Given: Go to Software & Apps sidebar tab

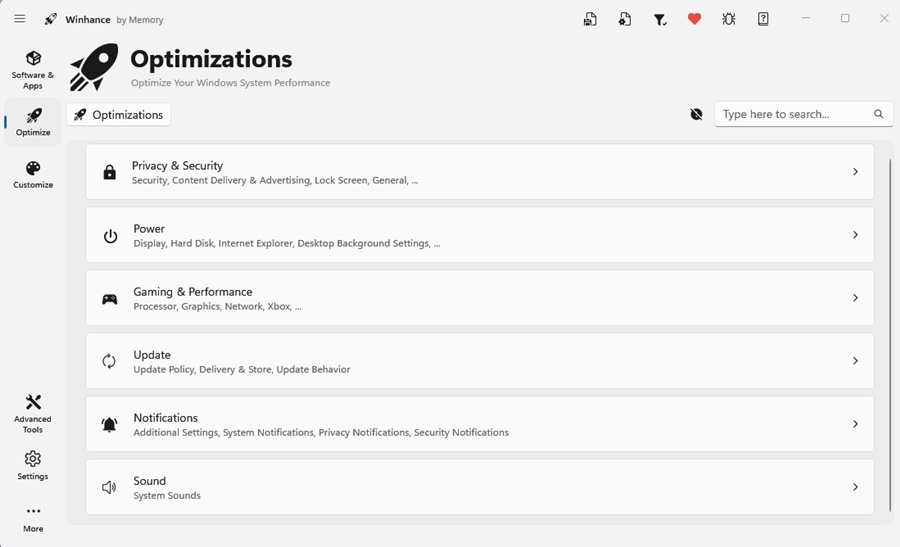Looking at the screenshot, I should (33, 69).
